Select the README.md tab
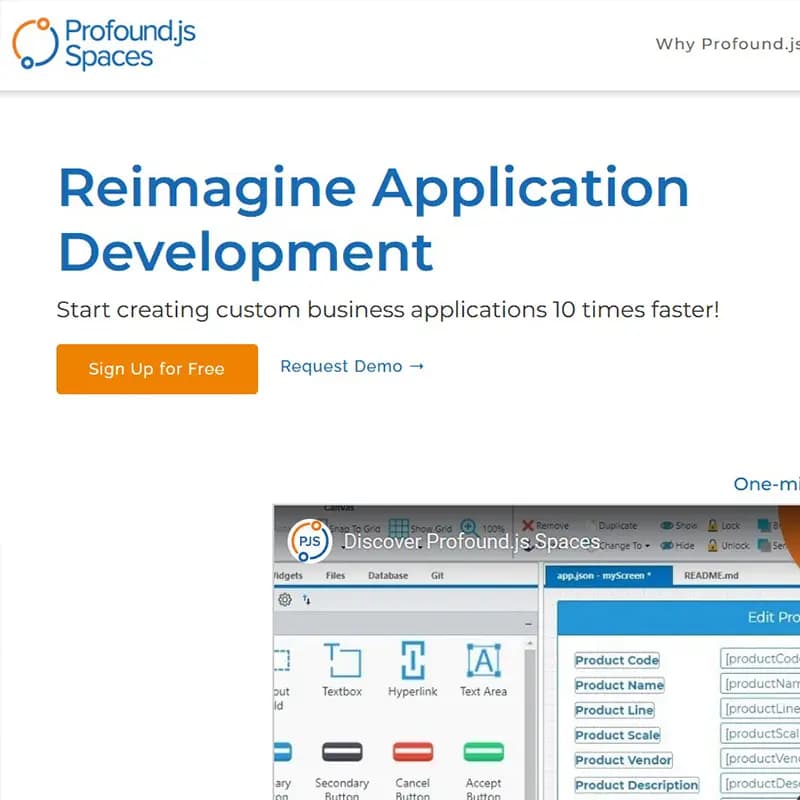The image size is (800, 800). [x=711, y=576]
